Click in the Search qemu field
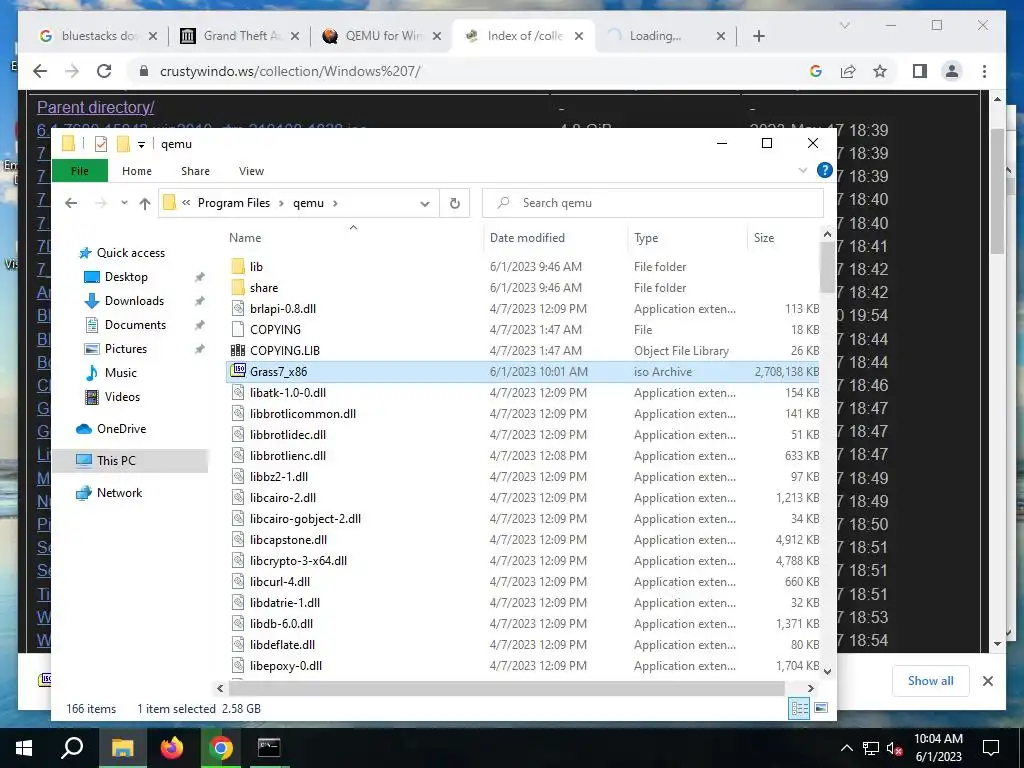Viewport: 1024px width, 768px height. click(653, 203)
